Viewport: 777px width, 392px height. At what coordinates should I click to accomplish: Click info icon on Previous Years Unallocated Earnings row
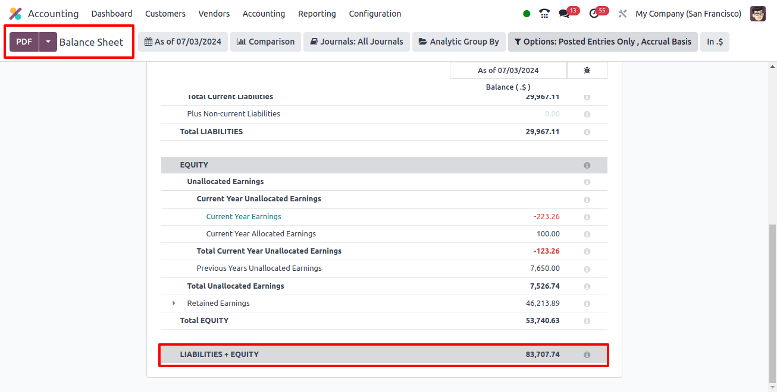(587, 269)
